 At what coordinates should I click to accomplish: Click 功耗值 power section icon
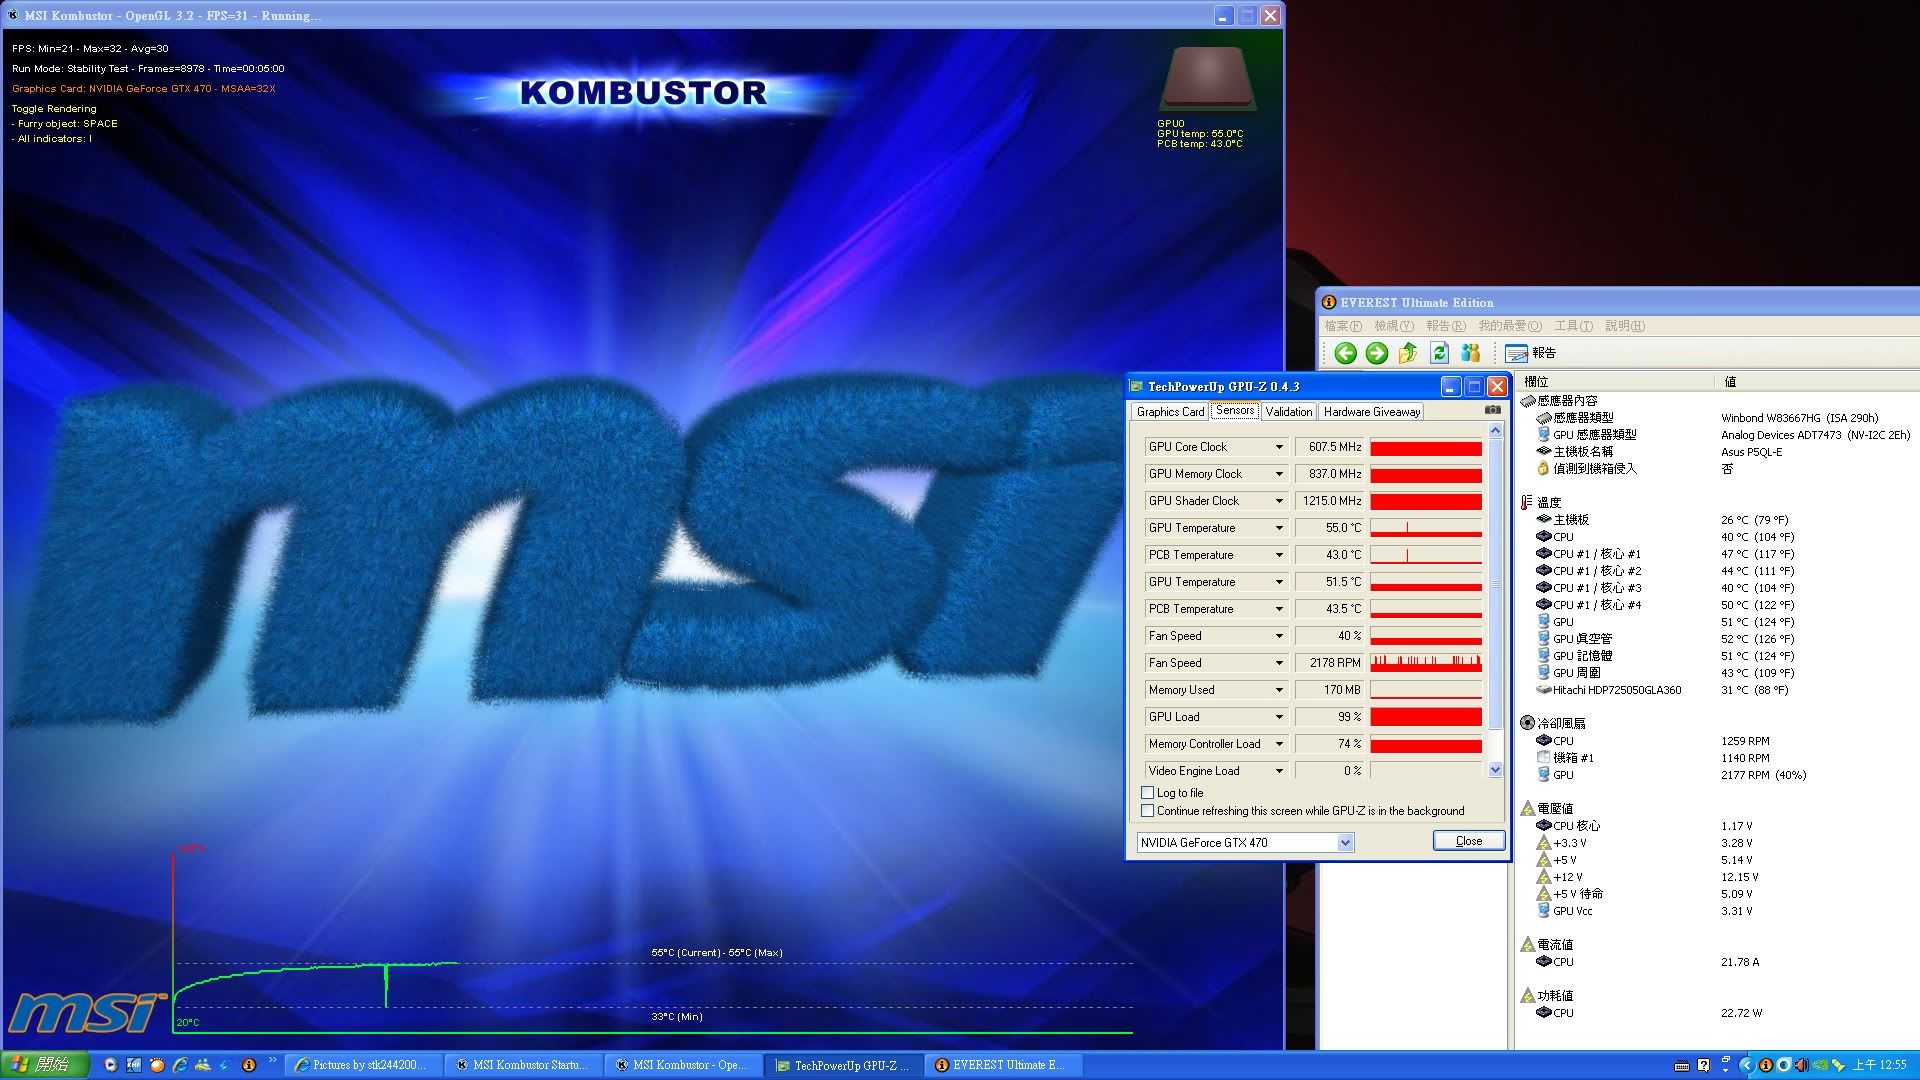[1528, 995]
